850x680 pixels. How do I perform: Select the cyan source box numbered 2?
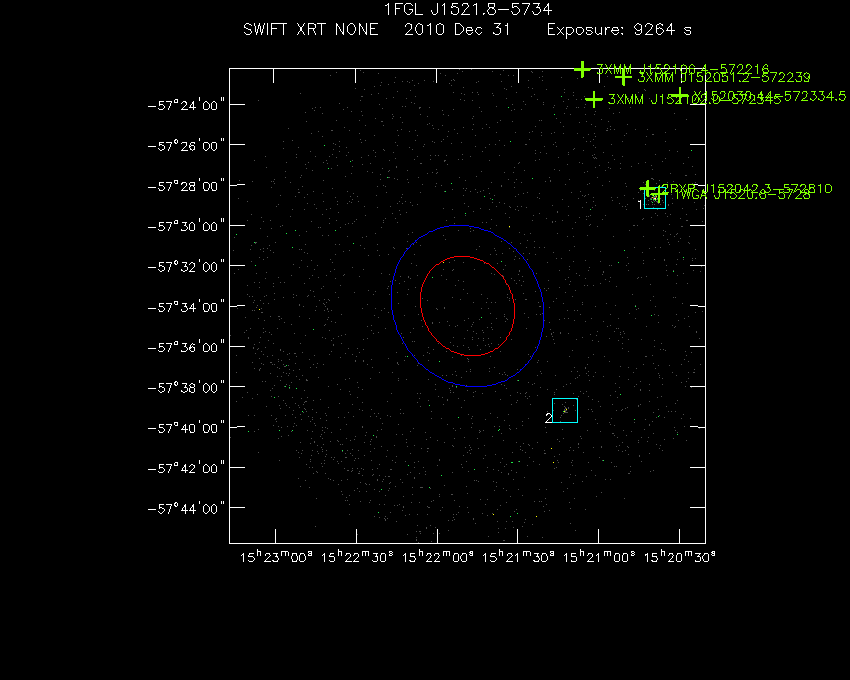565,410
